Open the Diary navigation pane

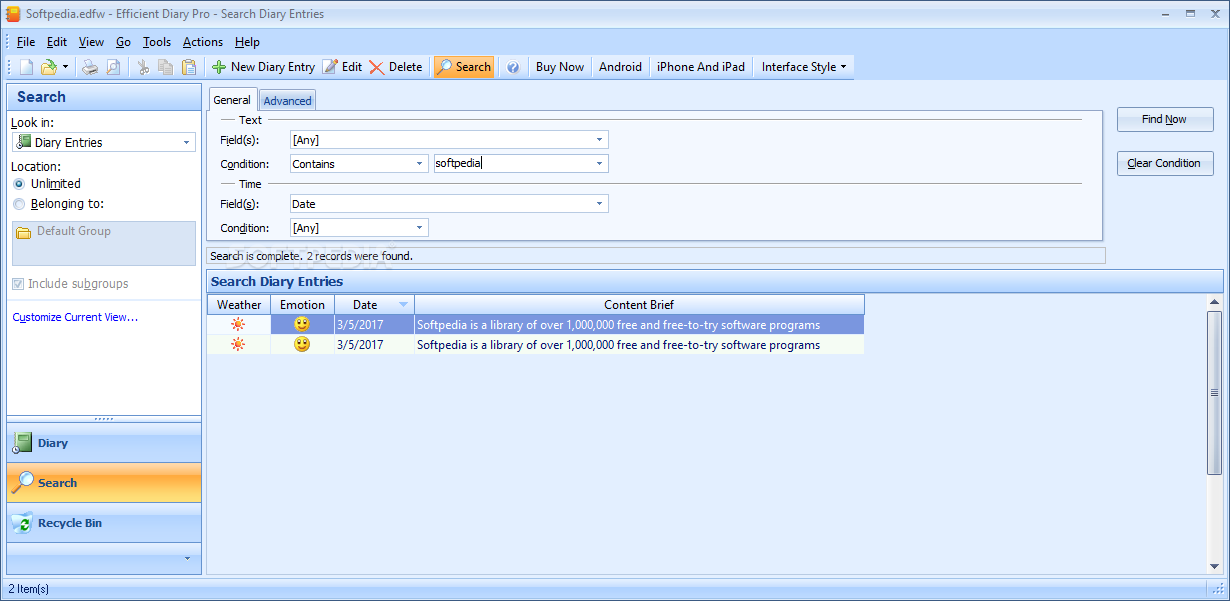(104, 443)
